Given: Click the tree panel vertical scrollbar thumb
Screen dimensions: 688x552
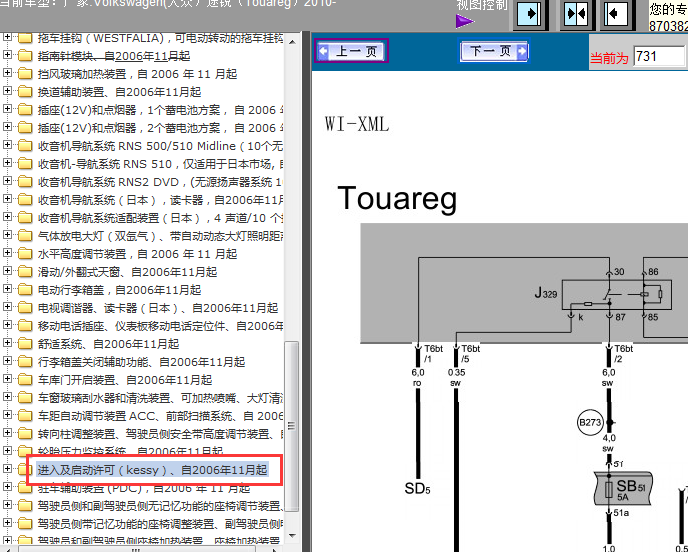Looking at the screenshot, I should pyautogui.click(x=291, y=426).
